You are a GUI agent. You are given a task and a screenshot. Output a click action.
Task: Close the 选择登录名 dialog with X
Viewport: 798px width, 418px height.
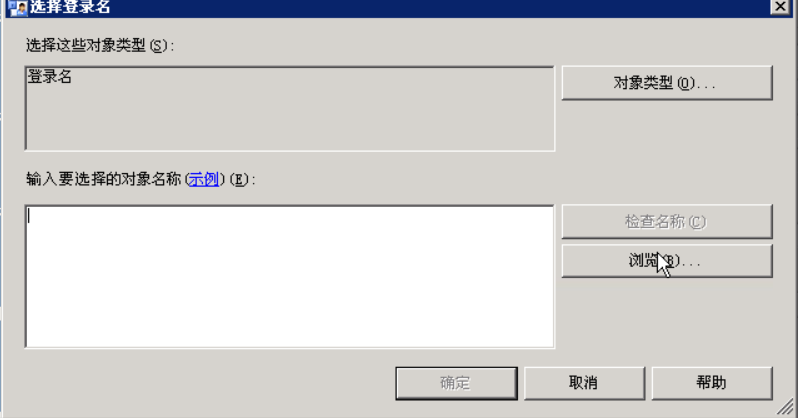779,7
